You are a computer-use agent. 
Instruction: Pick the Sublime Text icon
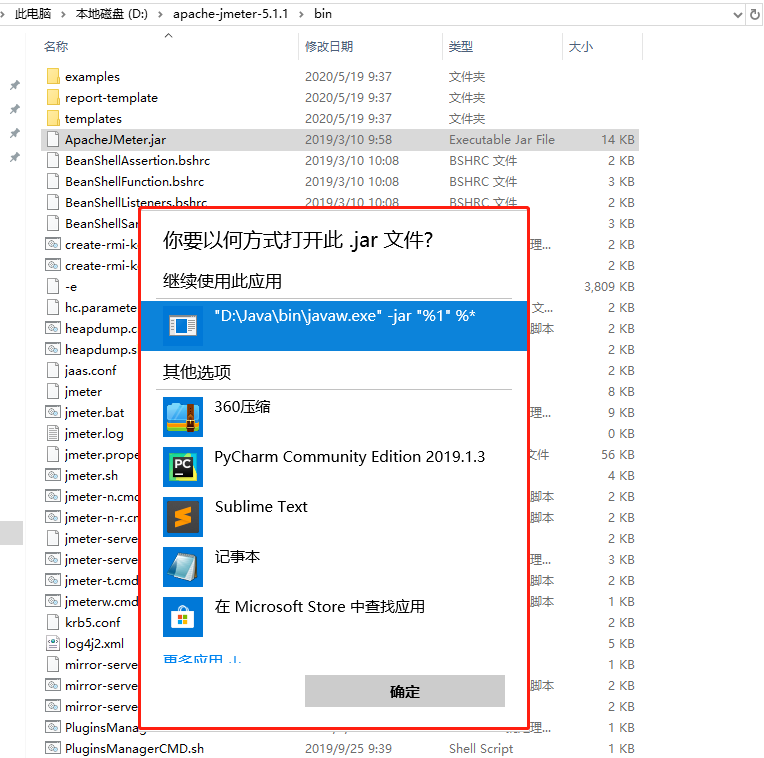pyautogui.click(x=183, y=517)
